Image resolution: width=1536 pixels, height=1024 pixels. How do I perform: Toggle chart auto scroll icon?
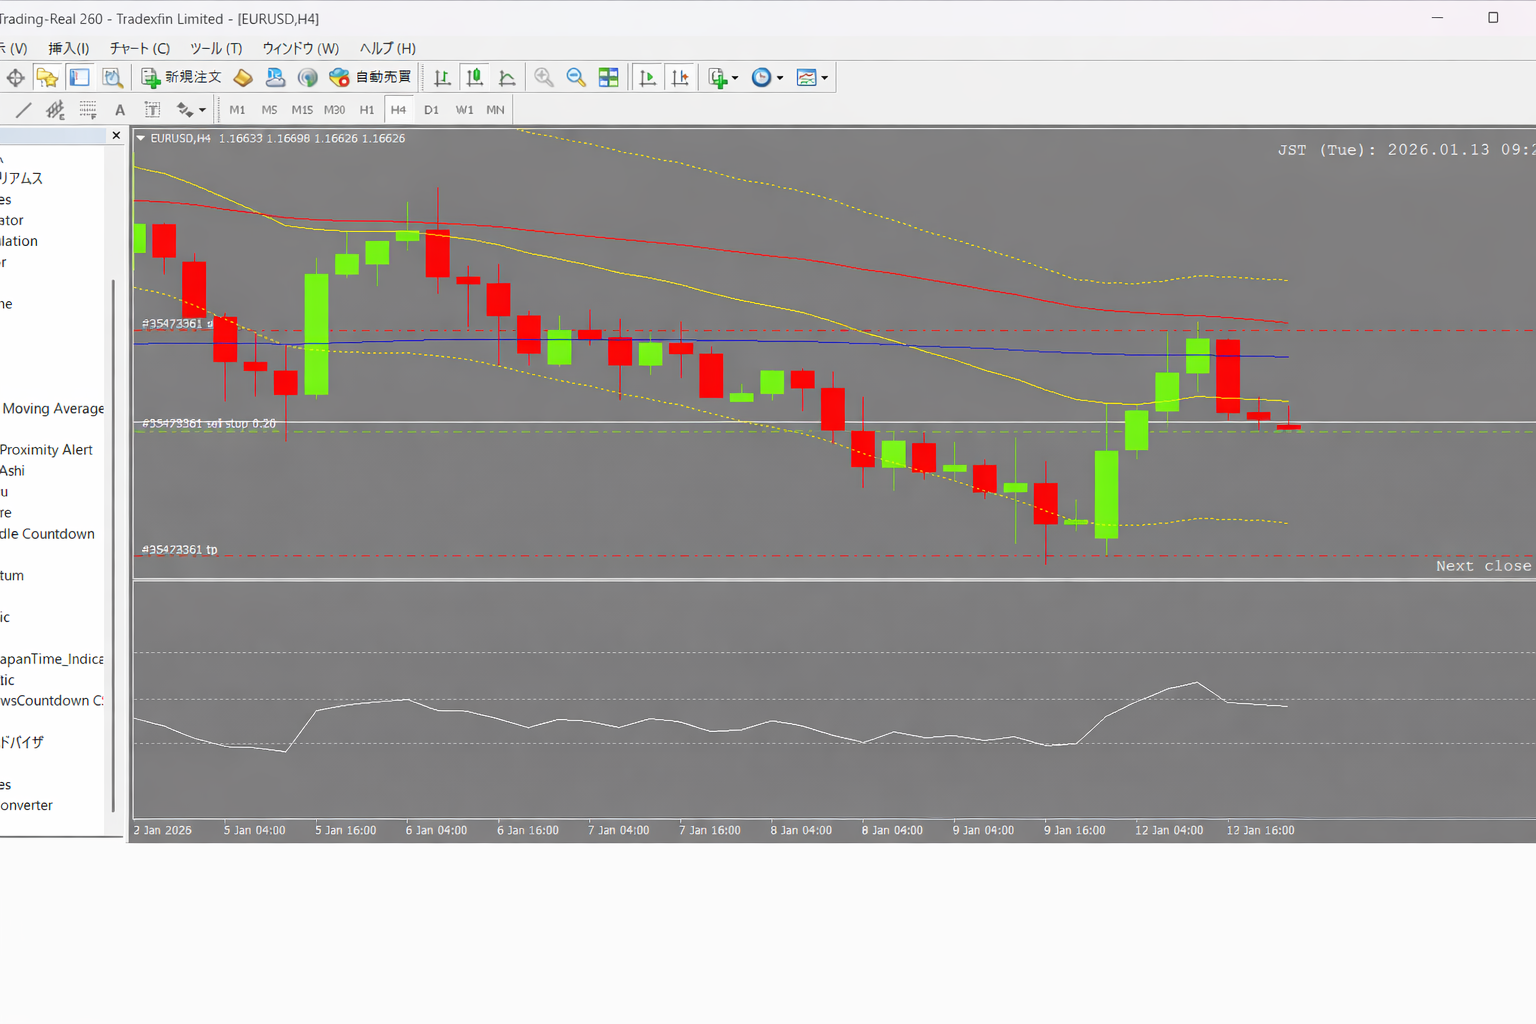tap(647, 77)
